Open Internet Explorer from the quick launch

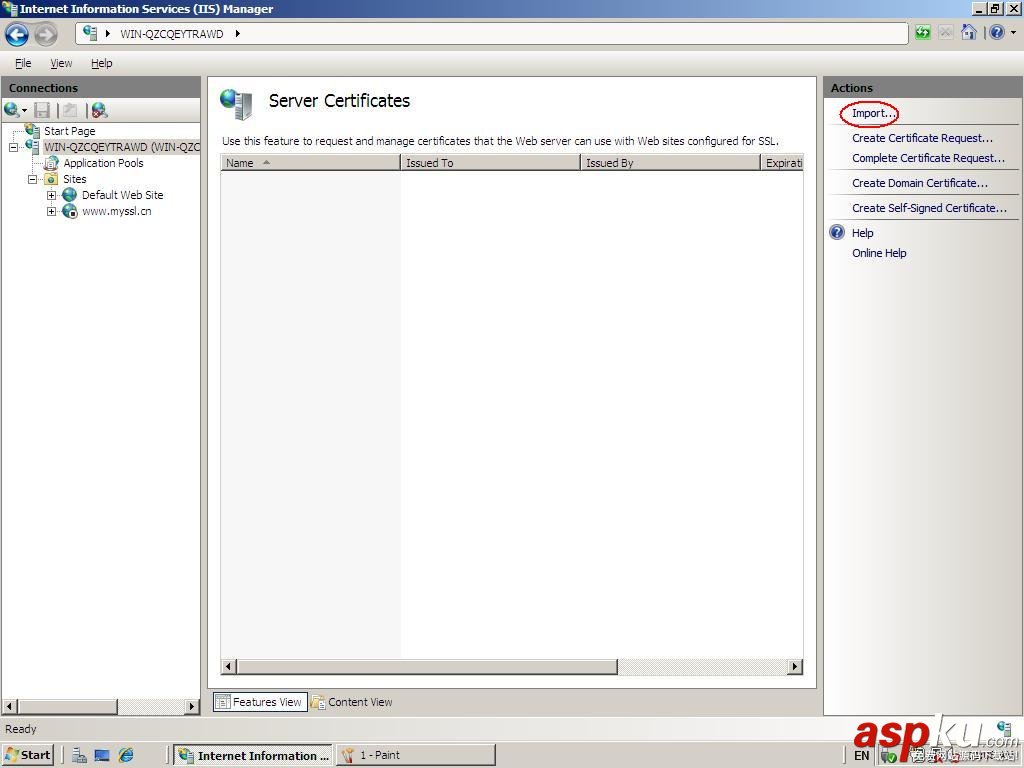[x=126, y=755]
